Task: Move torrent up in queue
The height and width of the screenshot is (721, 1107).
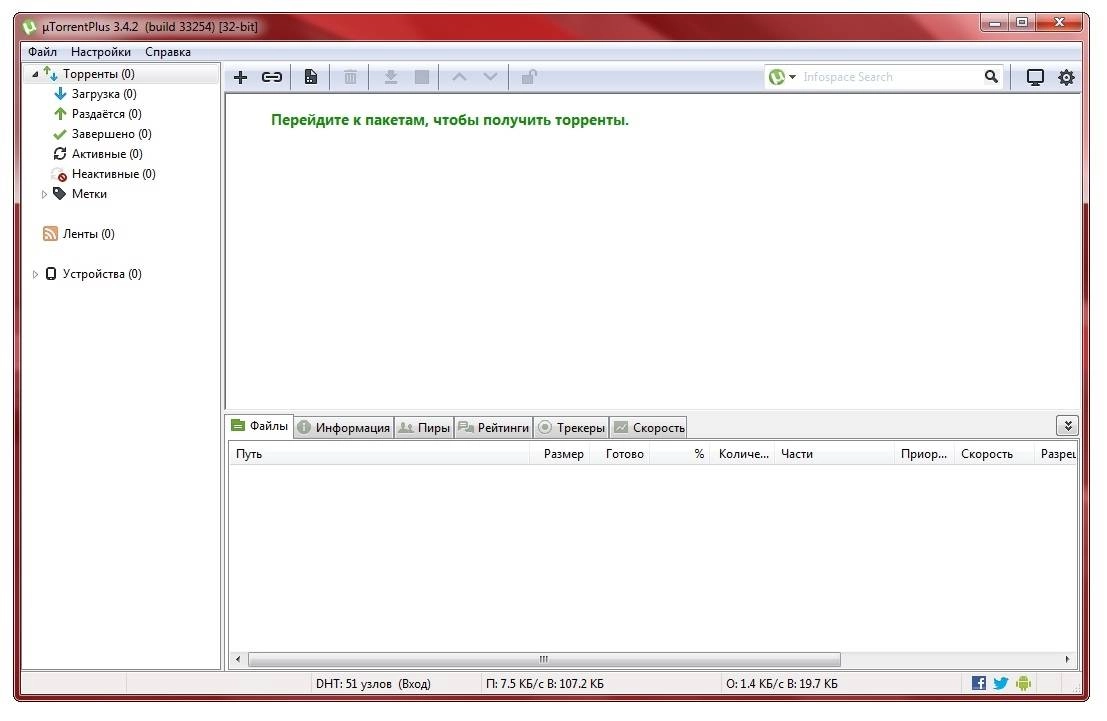Action: tap(459, 76)
